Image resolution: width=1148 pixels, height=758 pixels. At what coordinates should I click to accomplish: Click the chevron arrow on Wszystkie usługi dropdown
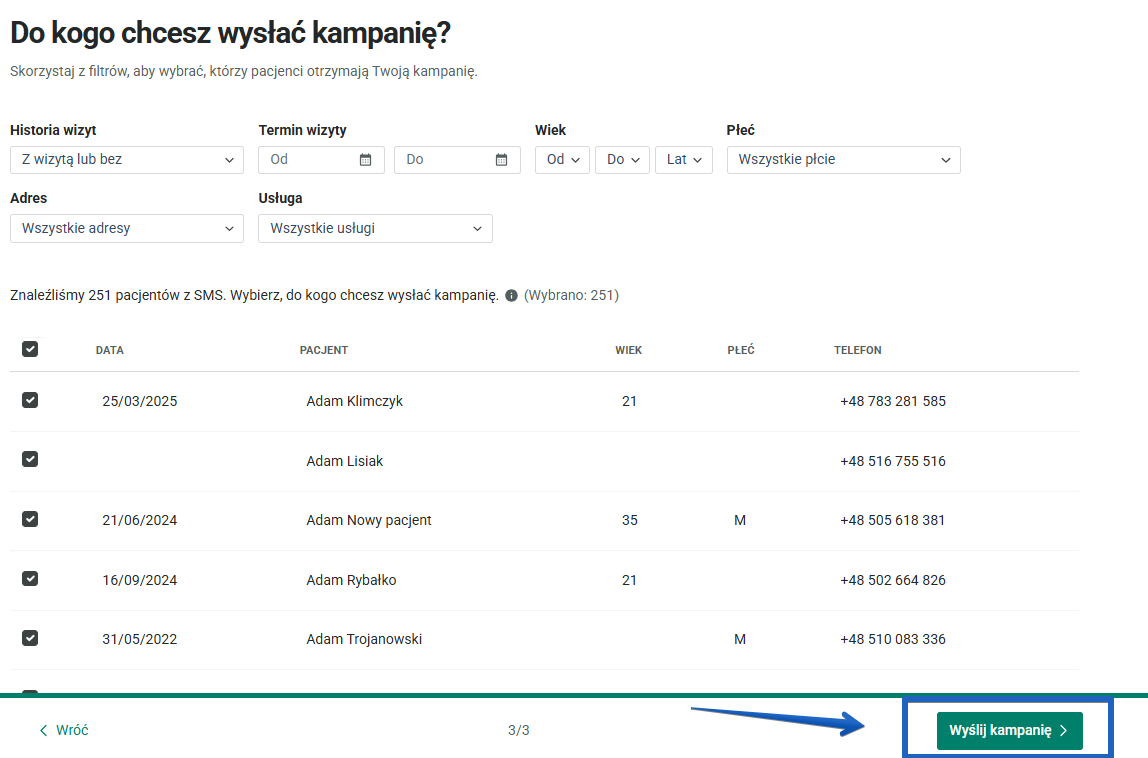pos(477,228)
